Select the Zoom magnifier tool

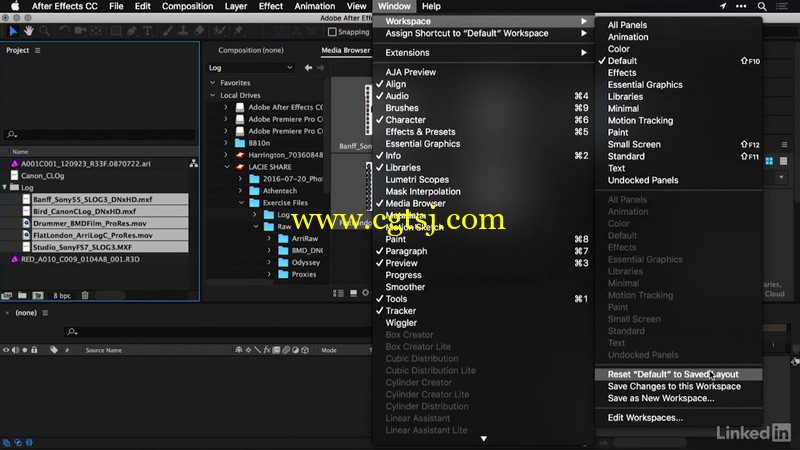click(44, 31)
